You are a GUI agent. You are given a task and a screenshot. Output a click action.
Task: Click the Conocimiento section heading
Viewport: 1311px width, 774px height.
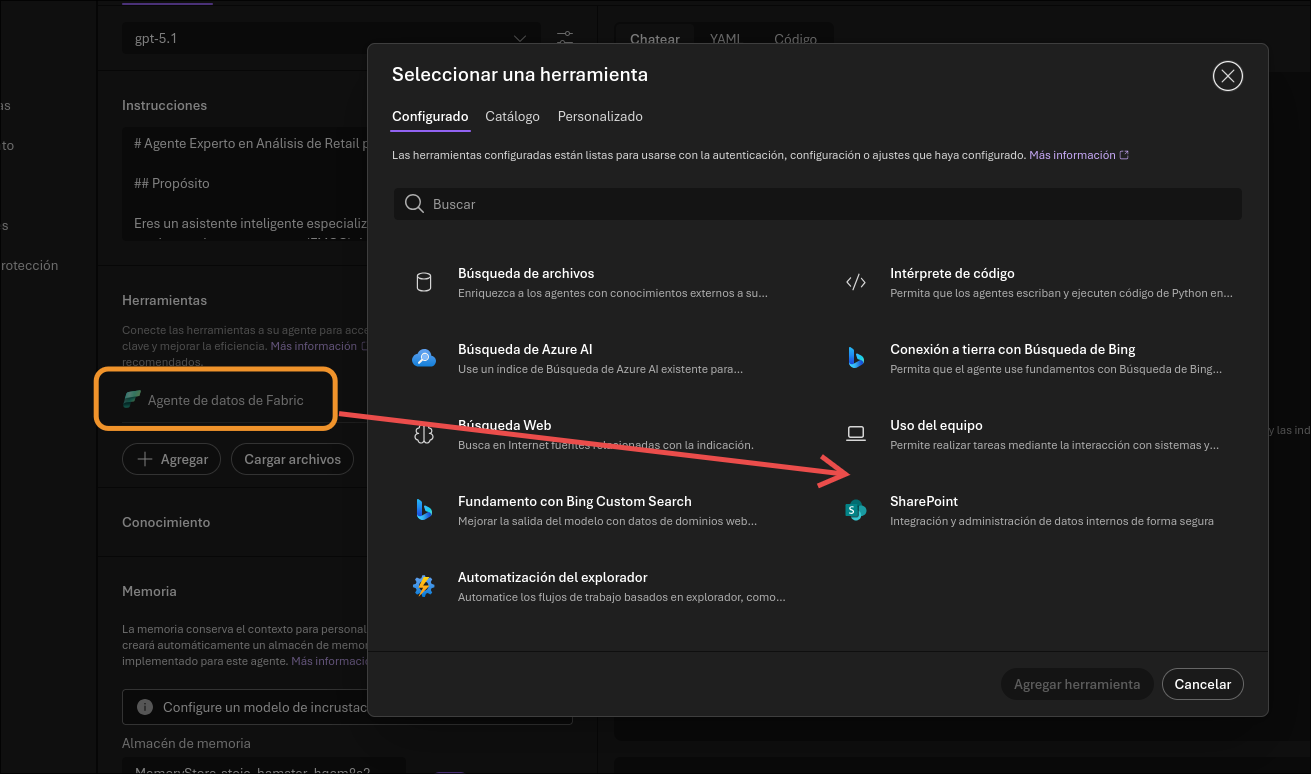tap(166, 522)
